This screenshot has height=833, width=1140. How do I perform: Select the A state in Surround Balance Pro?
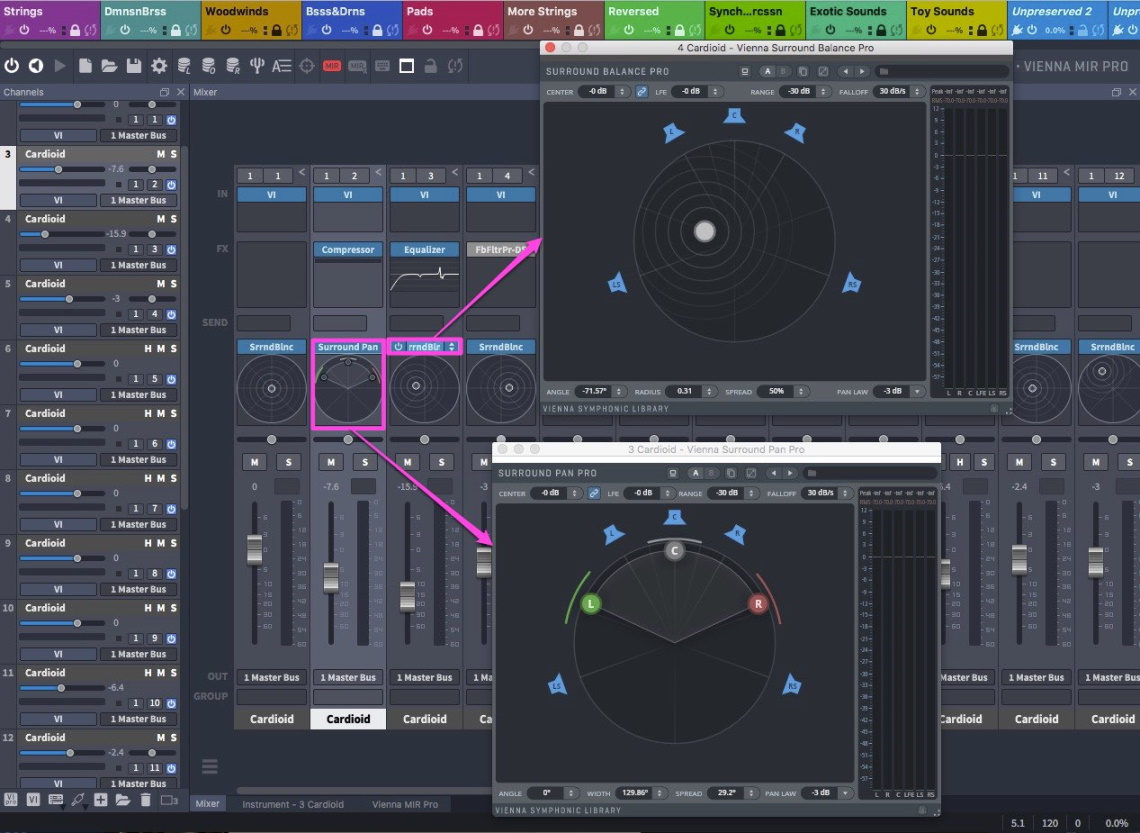click(768, 71)
